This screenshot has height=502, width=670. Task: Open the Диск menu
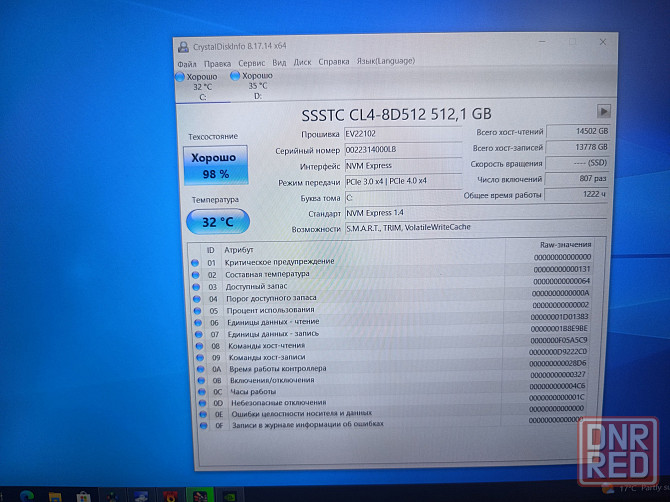point(302,62)
